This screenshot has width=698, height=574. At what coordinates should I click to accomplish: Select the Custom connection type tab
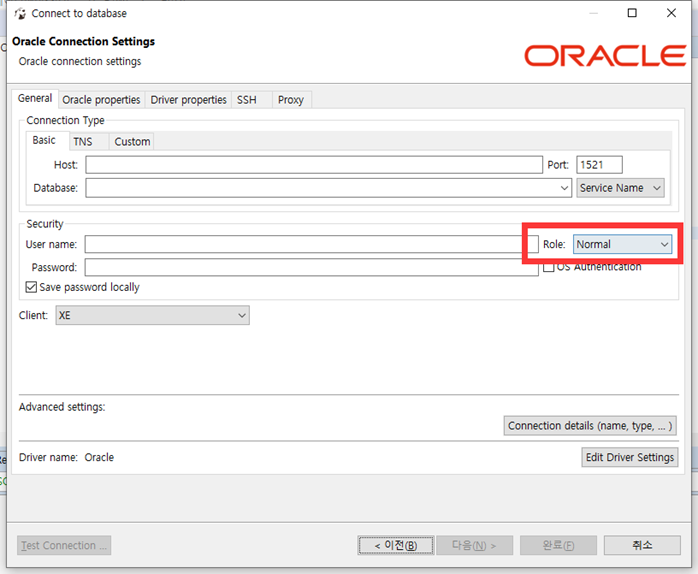point(132,142)
